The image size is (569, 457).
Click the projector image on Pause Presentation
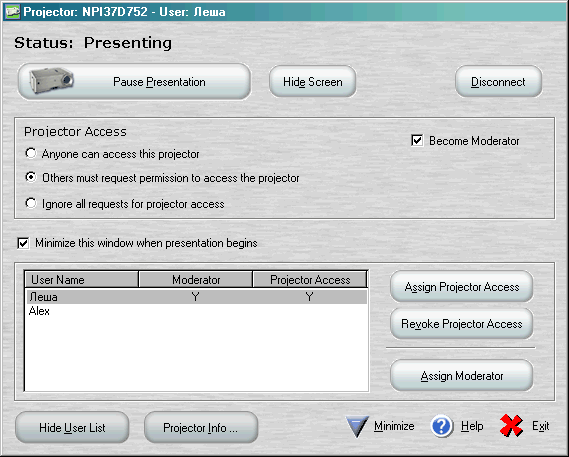pos(51,81)
